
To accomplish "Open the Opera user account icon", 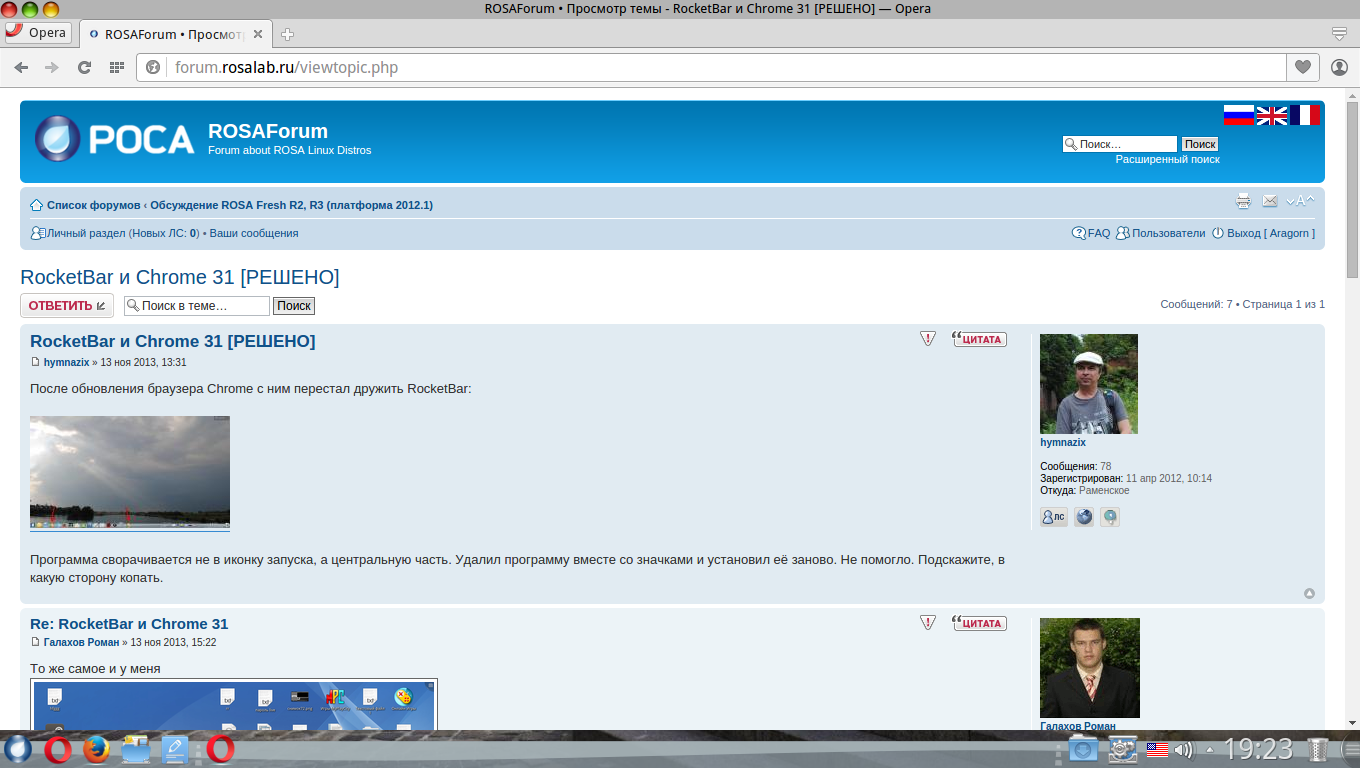I will coord(1339,67).
